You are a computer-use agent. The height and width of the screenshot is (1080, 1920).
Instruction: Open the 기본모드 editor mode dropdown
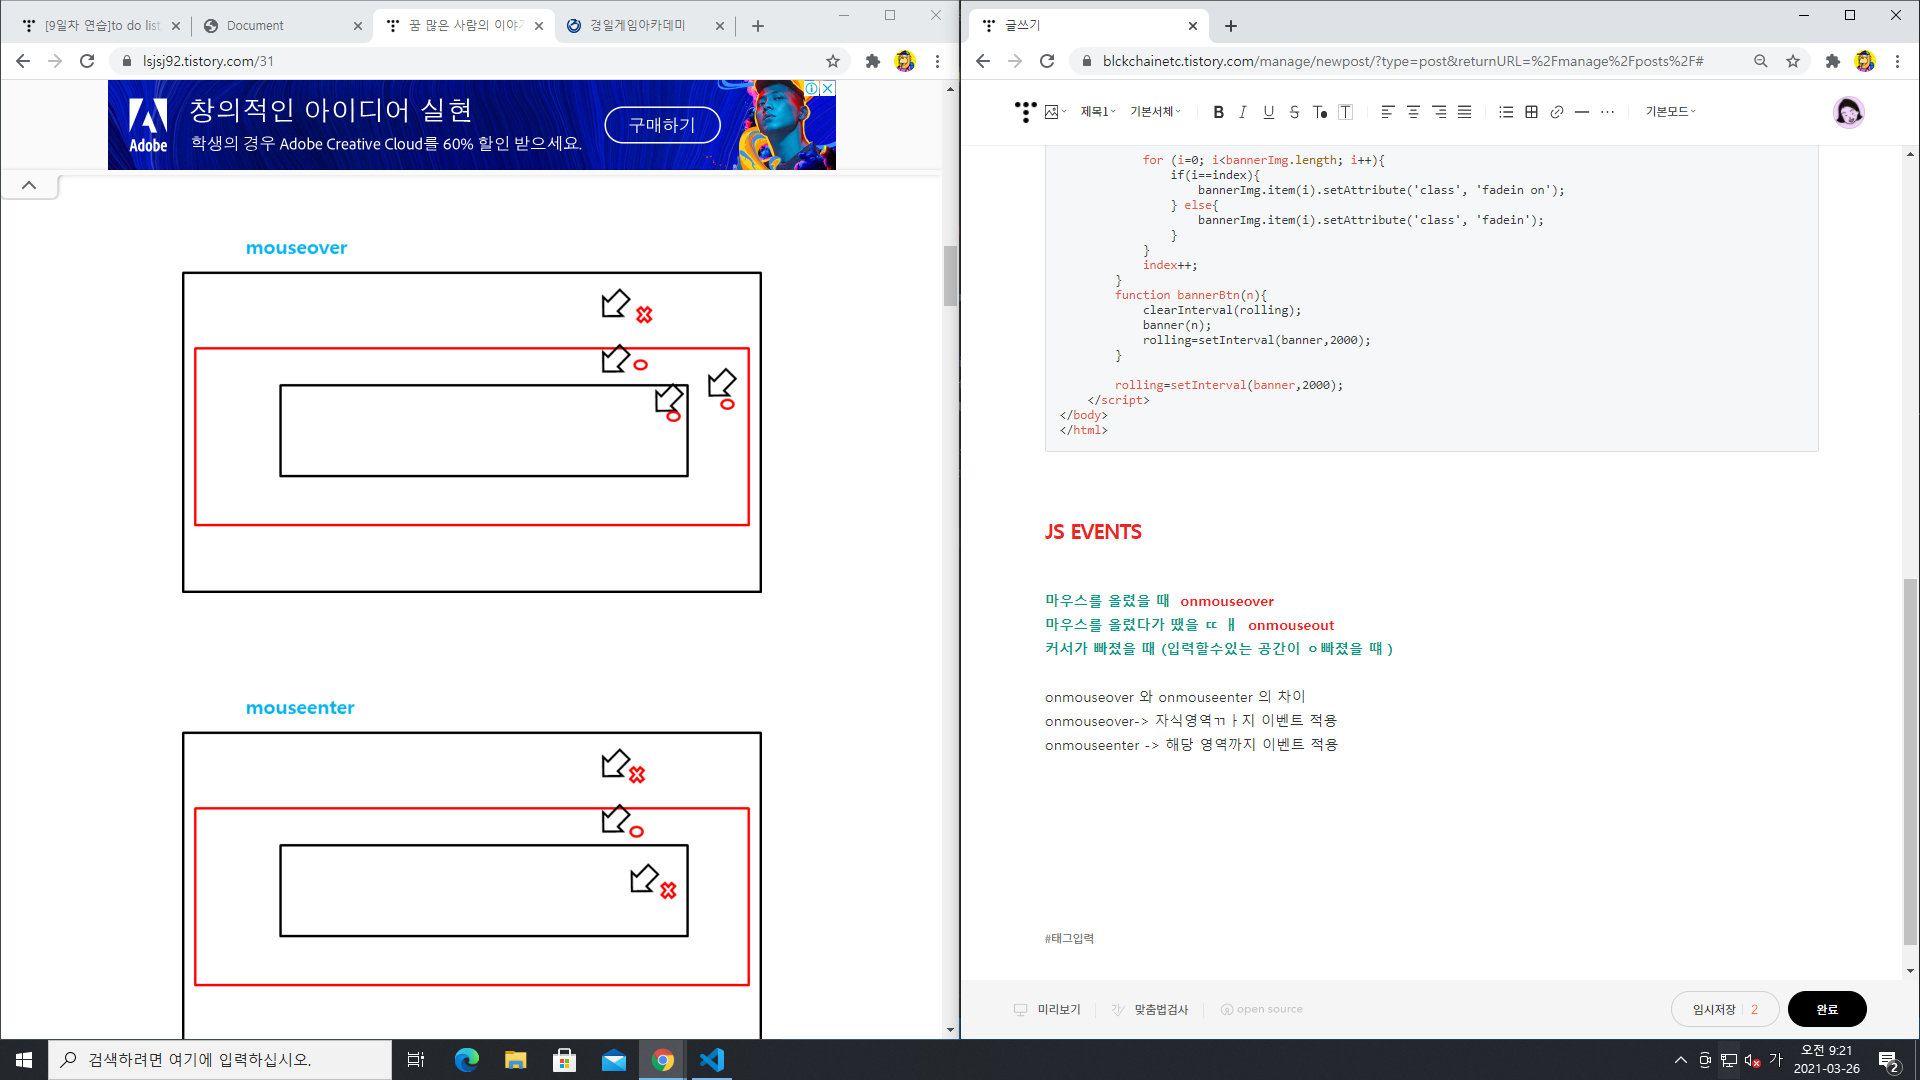coord(1670,112)
